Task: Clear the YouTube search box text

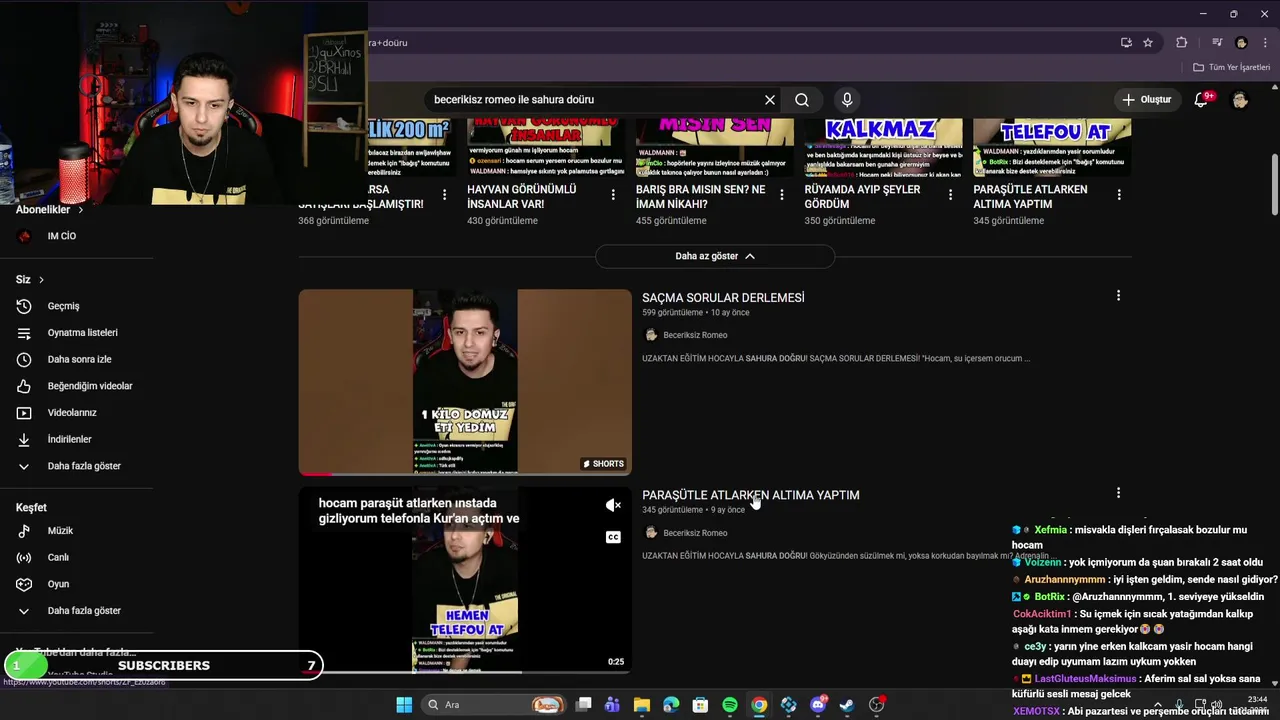Action: coord(770,100)
